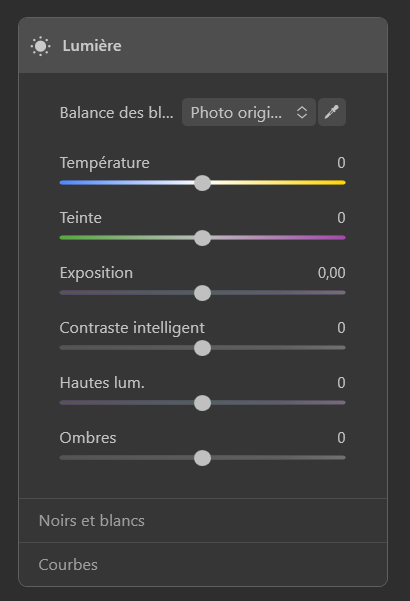410x601 pixels.
Task: Click the white balance eyedropper tool
Action: [332, 112]
